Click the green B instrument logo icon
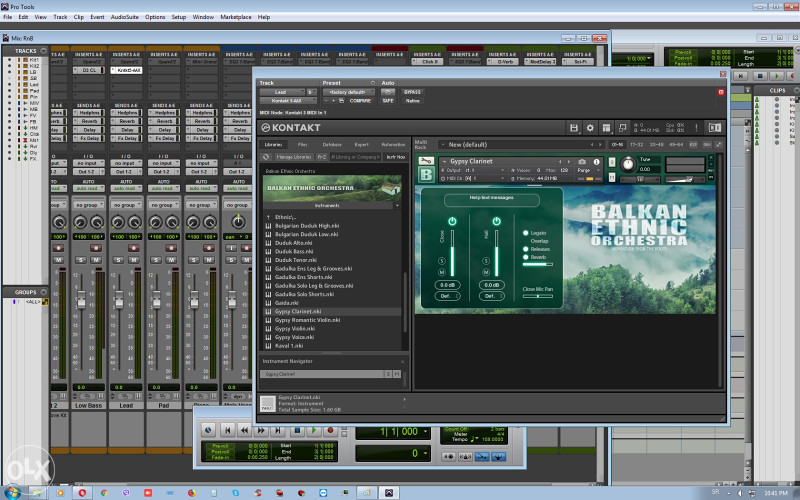Screen dimensions: 800x500 (426, 174)
